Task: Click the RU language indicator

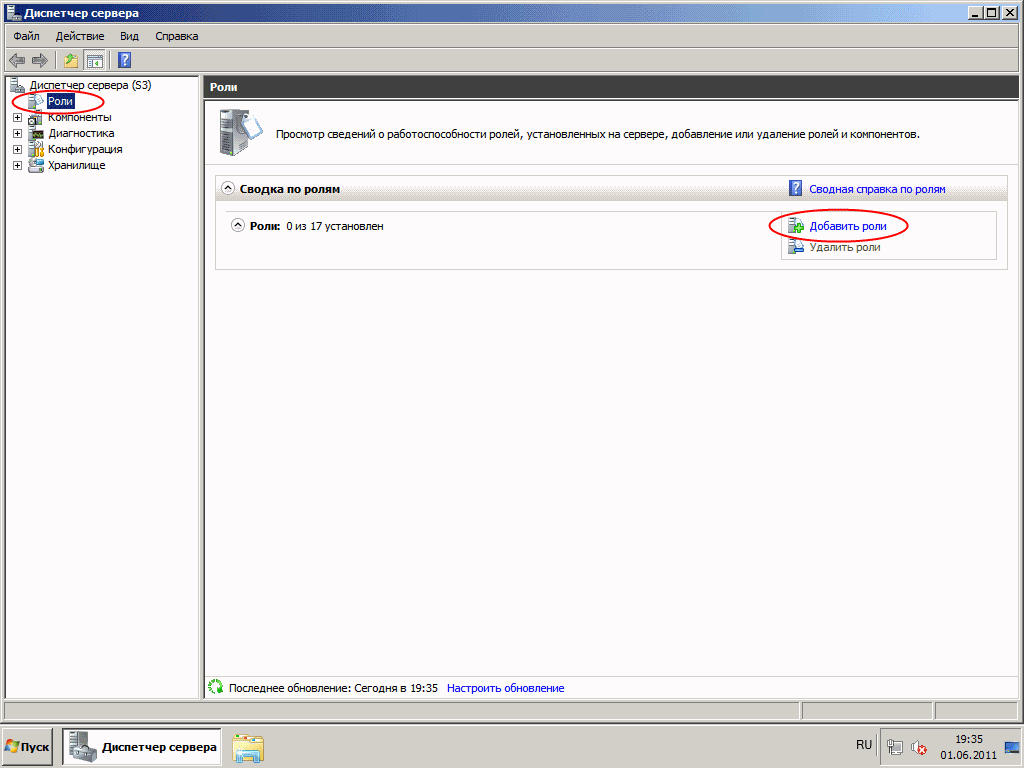Action: [x=864, y=745]
